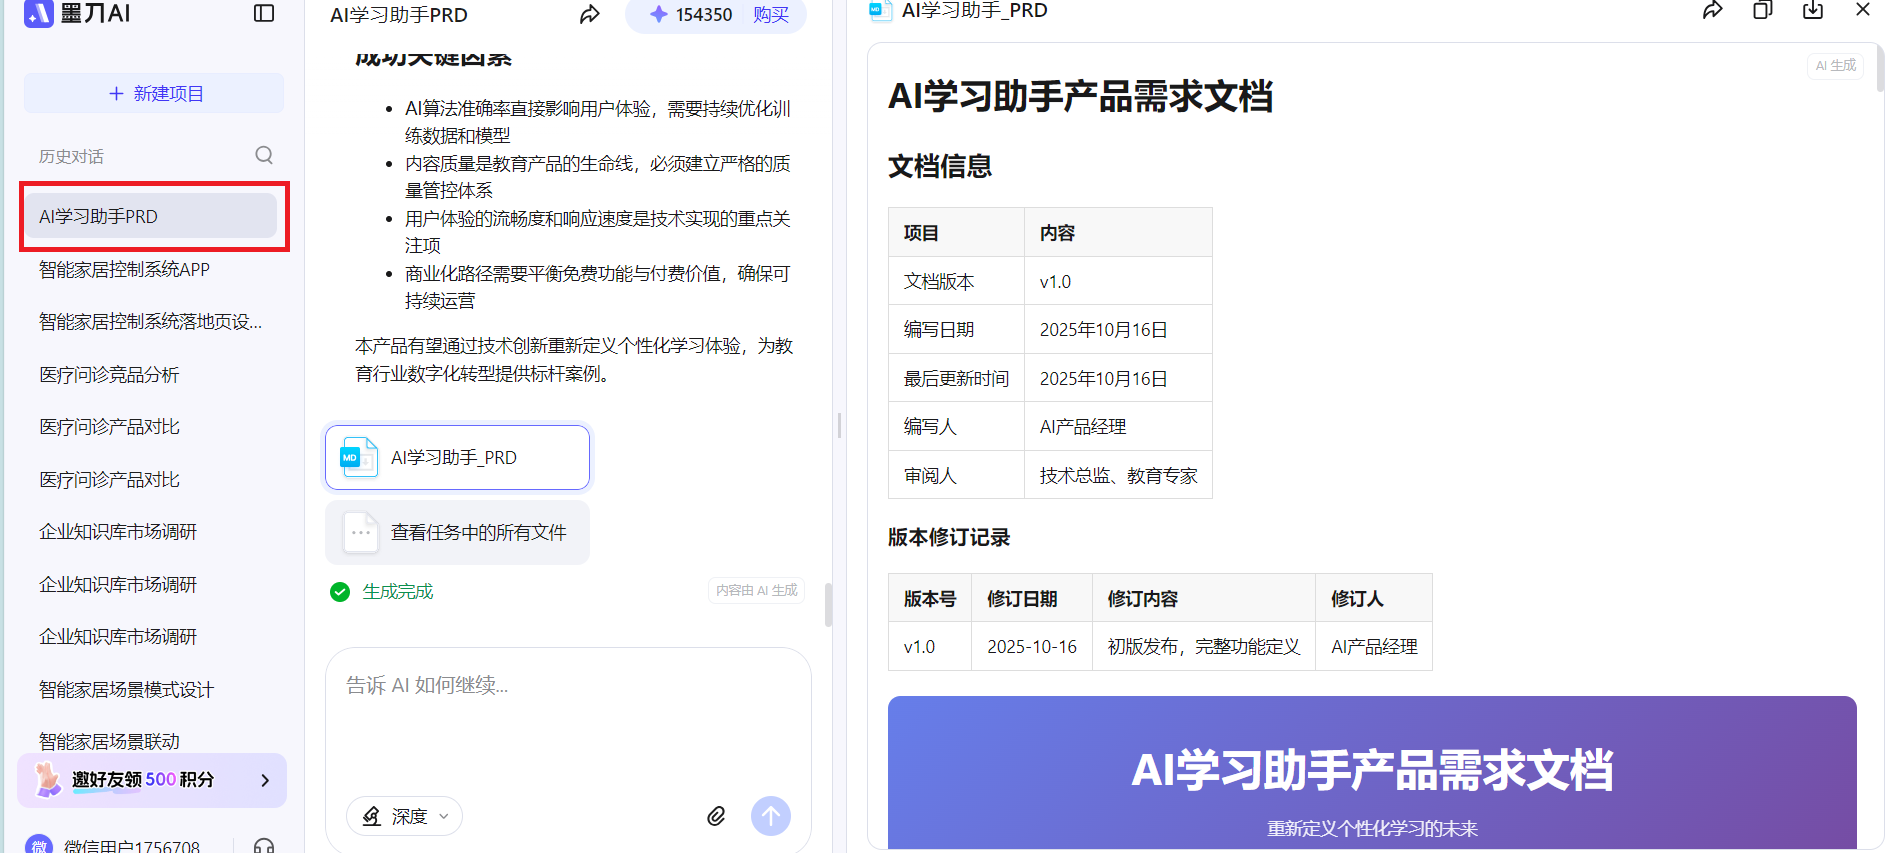Viewport: 1885px width, 853px height.
Task: Open the AI学习助手_PRD file card
Action: click(x=457, y=458)
